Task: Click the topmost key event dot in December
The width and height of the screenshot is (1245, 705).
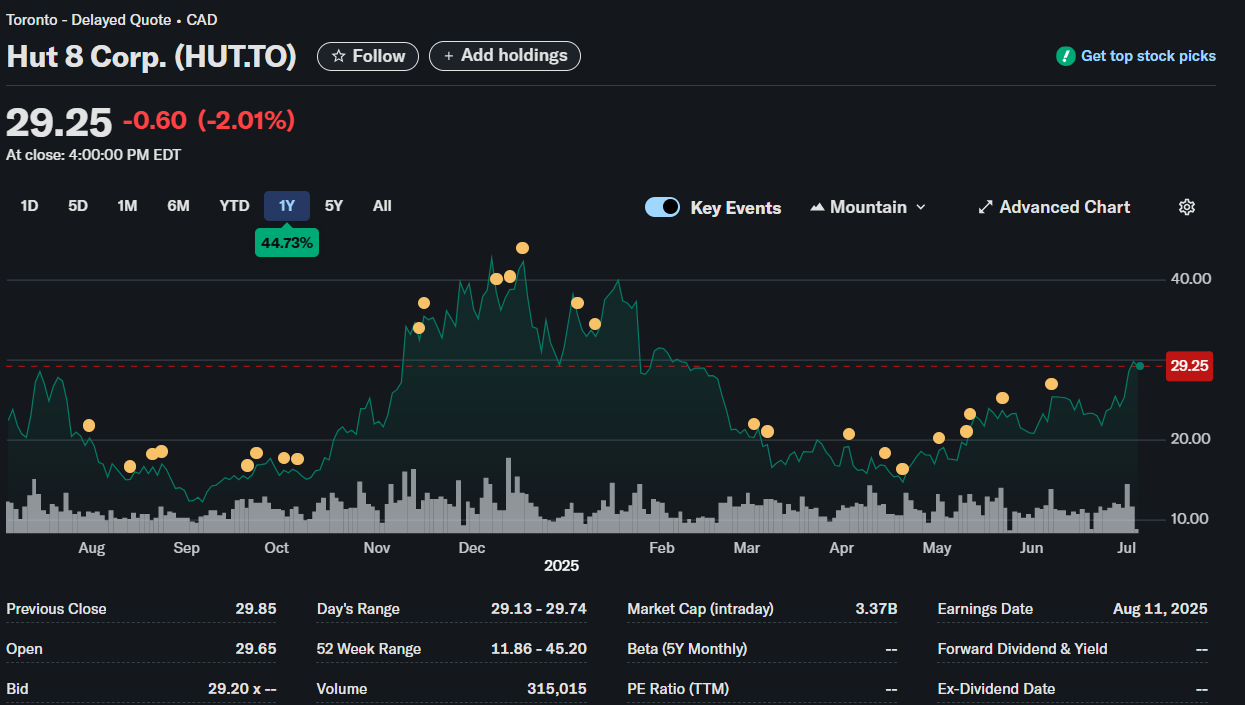Action: click(522, 248)
